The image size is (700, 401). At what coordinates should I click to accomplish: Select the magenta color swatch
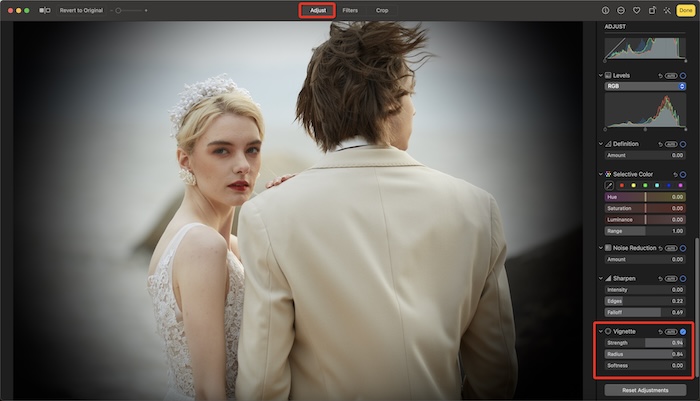point(680,185)
